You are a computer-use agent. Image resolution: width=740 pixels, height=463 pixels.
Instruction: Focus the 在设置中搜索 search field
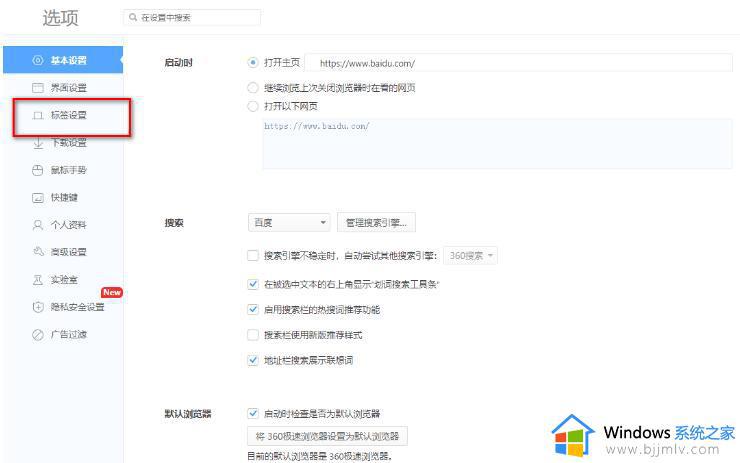coord(192,17)
